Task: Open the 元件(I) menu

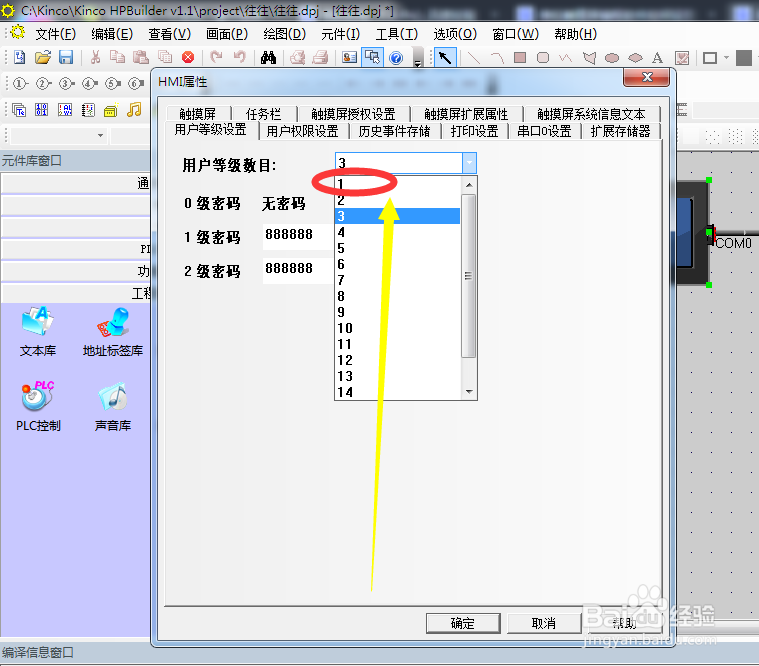Action: (x=341, y=34)
